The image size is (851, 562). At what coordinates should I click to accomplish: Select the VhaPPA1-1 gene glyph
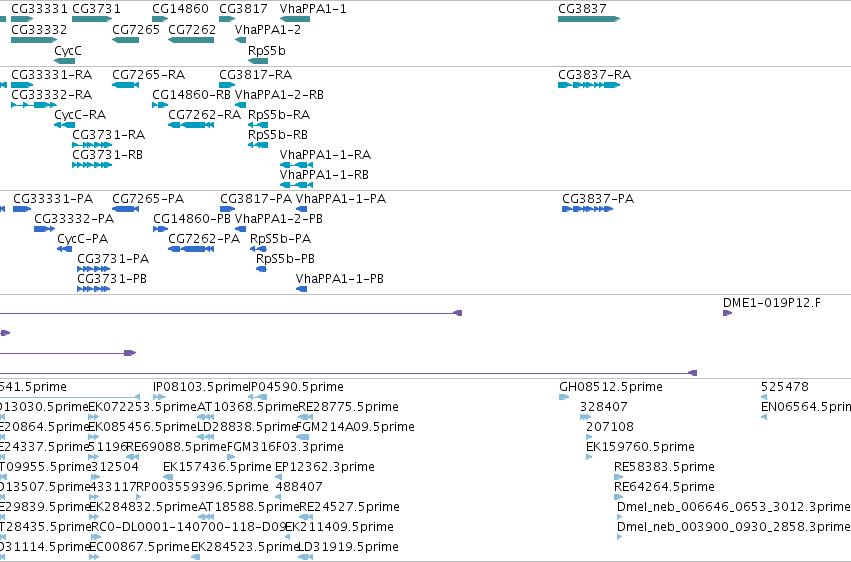click(295, 19)
